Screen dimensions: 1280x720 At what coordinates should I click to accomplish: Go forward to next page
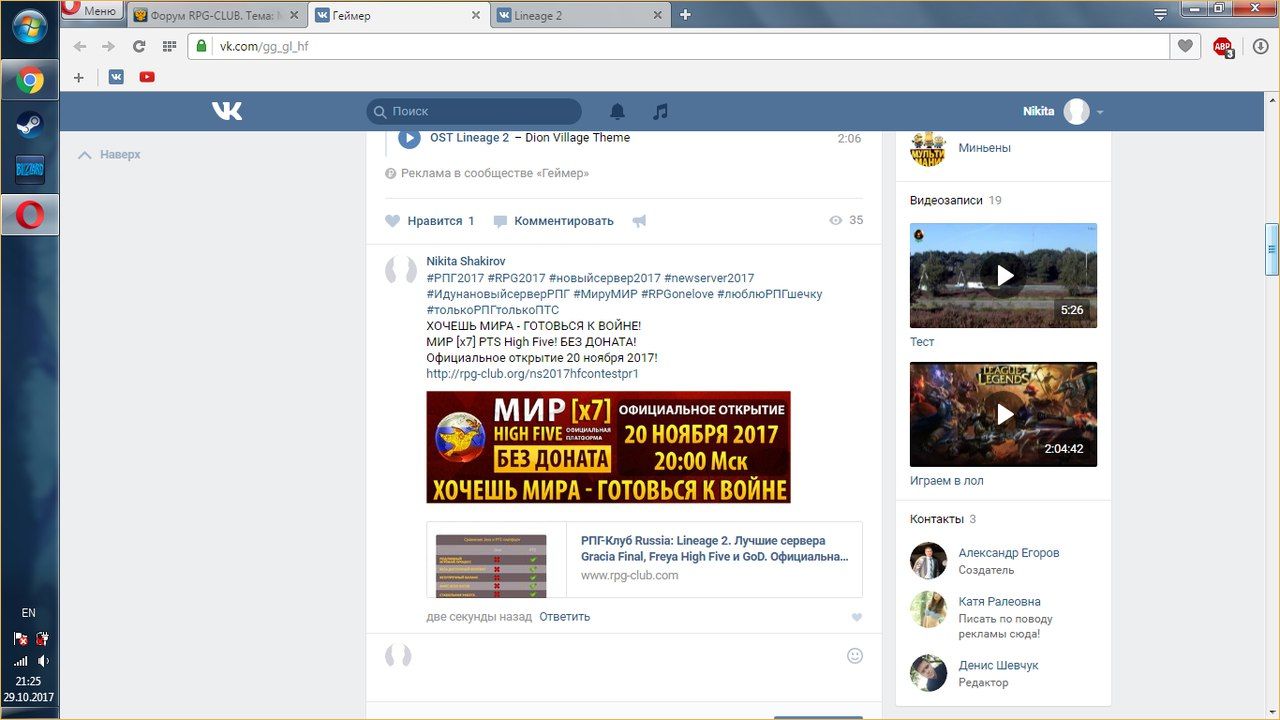108,46
